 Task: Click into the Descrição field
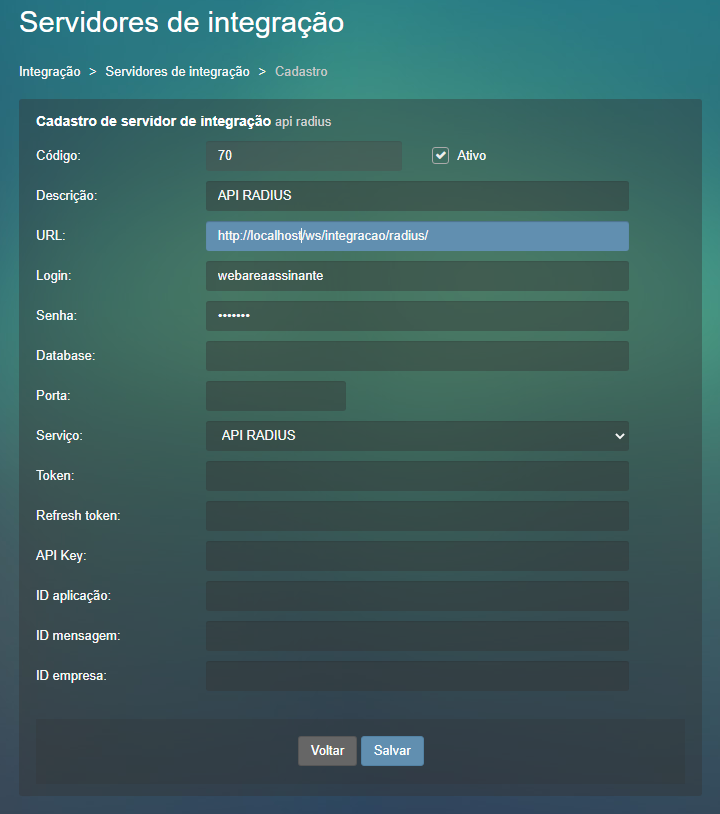pyautogui.click(x=417, y=196)
